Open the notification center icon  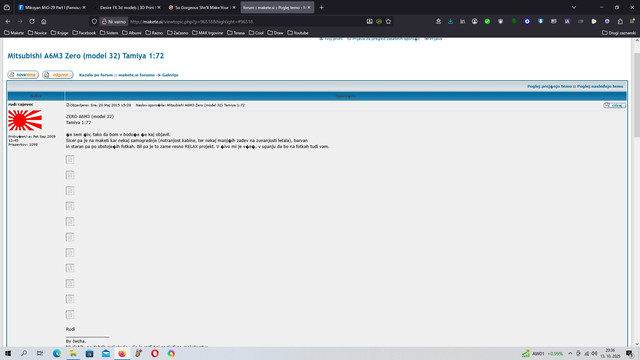click(x=630, y=353)
